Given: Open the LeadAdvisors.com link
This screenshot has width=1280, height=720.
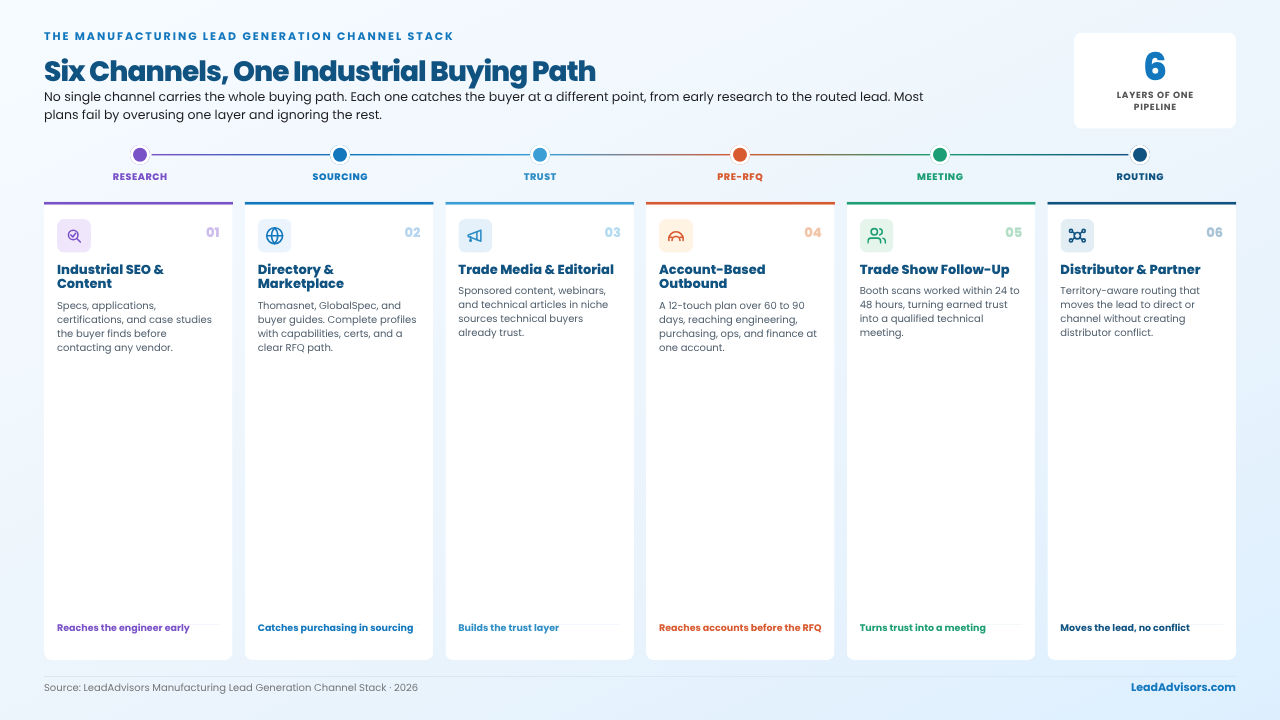Looking at the screenshot, I should (1183, 687).
